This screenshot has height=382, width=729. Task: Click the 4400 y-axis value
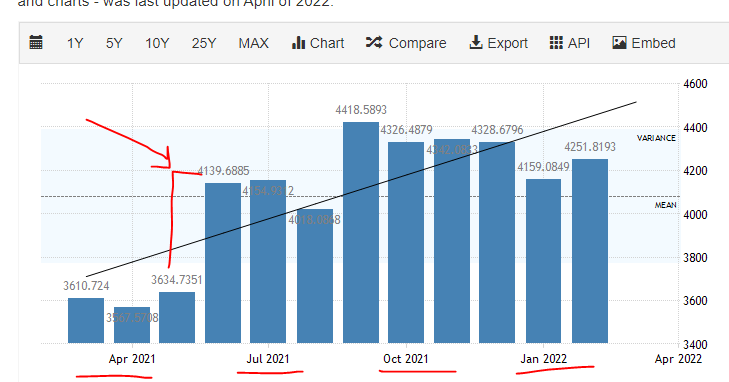[695, 128]
